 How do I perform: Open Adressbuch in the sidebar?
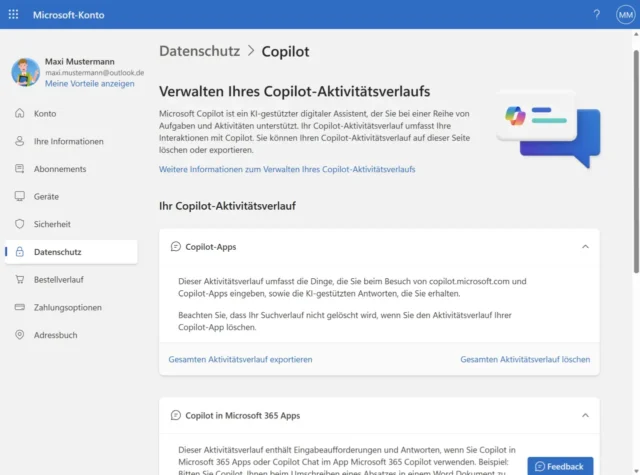pyautogui.click(x=71, y=335)
